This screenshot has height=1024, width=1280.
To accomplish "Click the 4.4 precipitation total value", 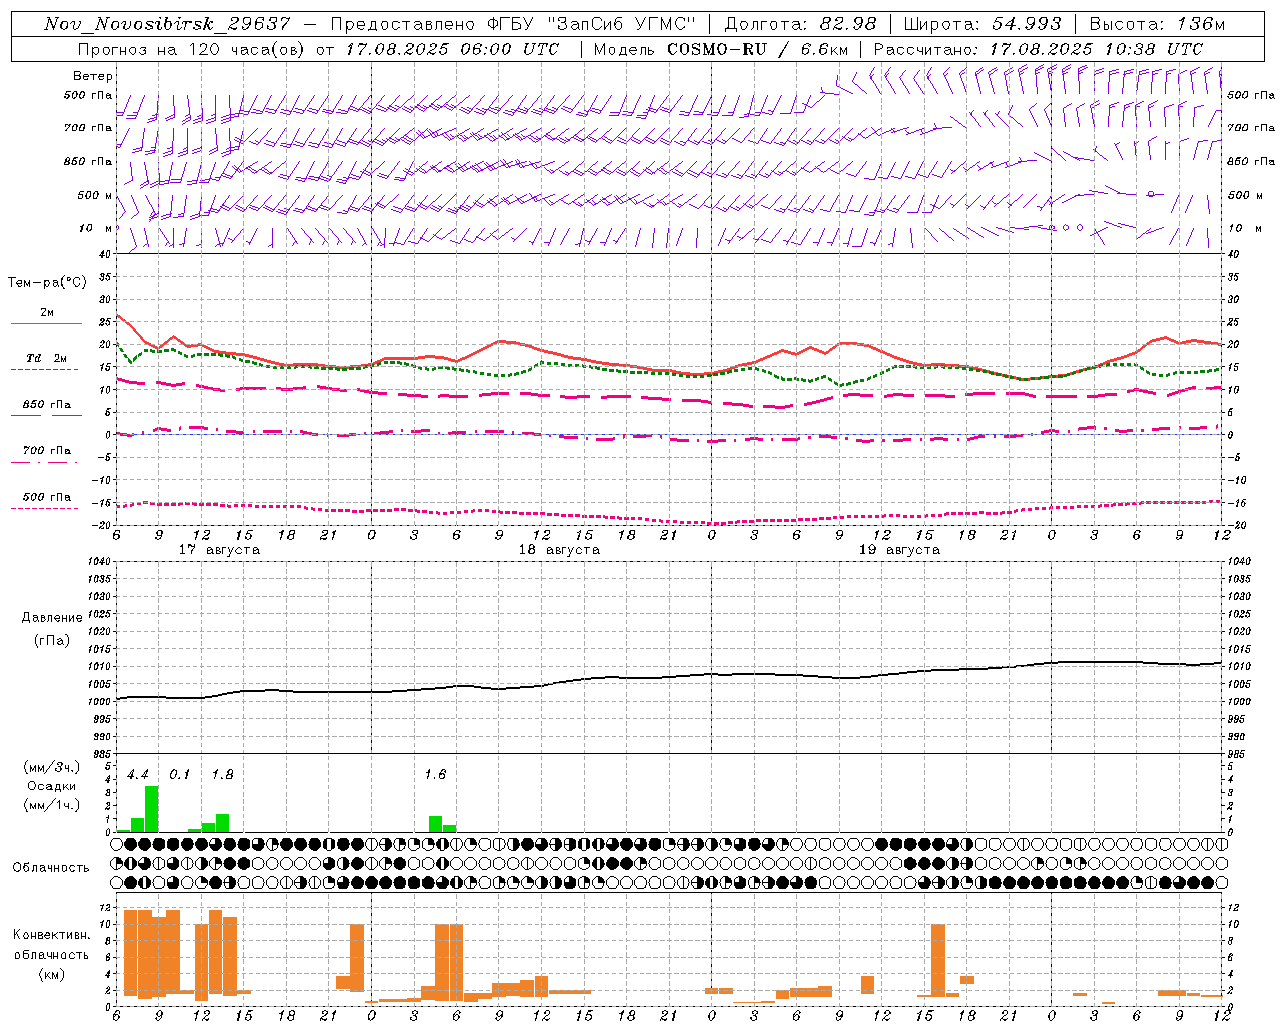I will [x=138, y=774].
